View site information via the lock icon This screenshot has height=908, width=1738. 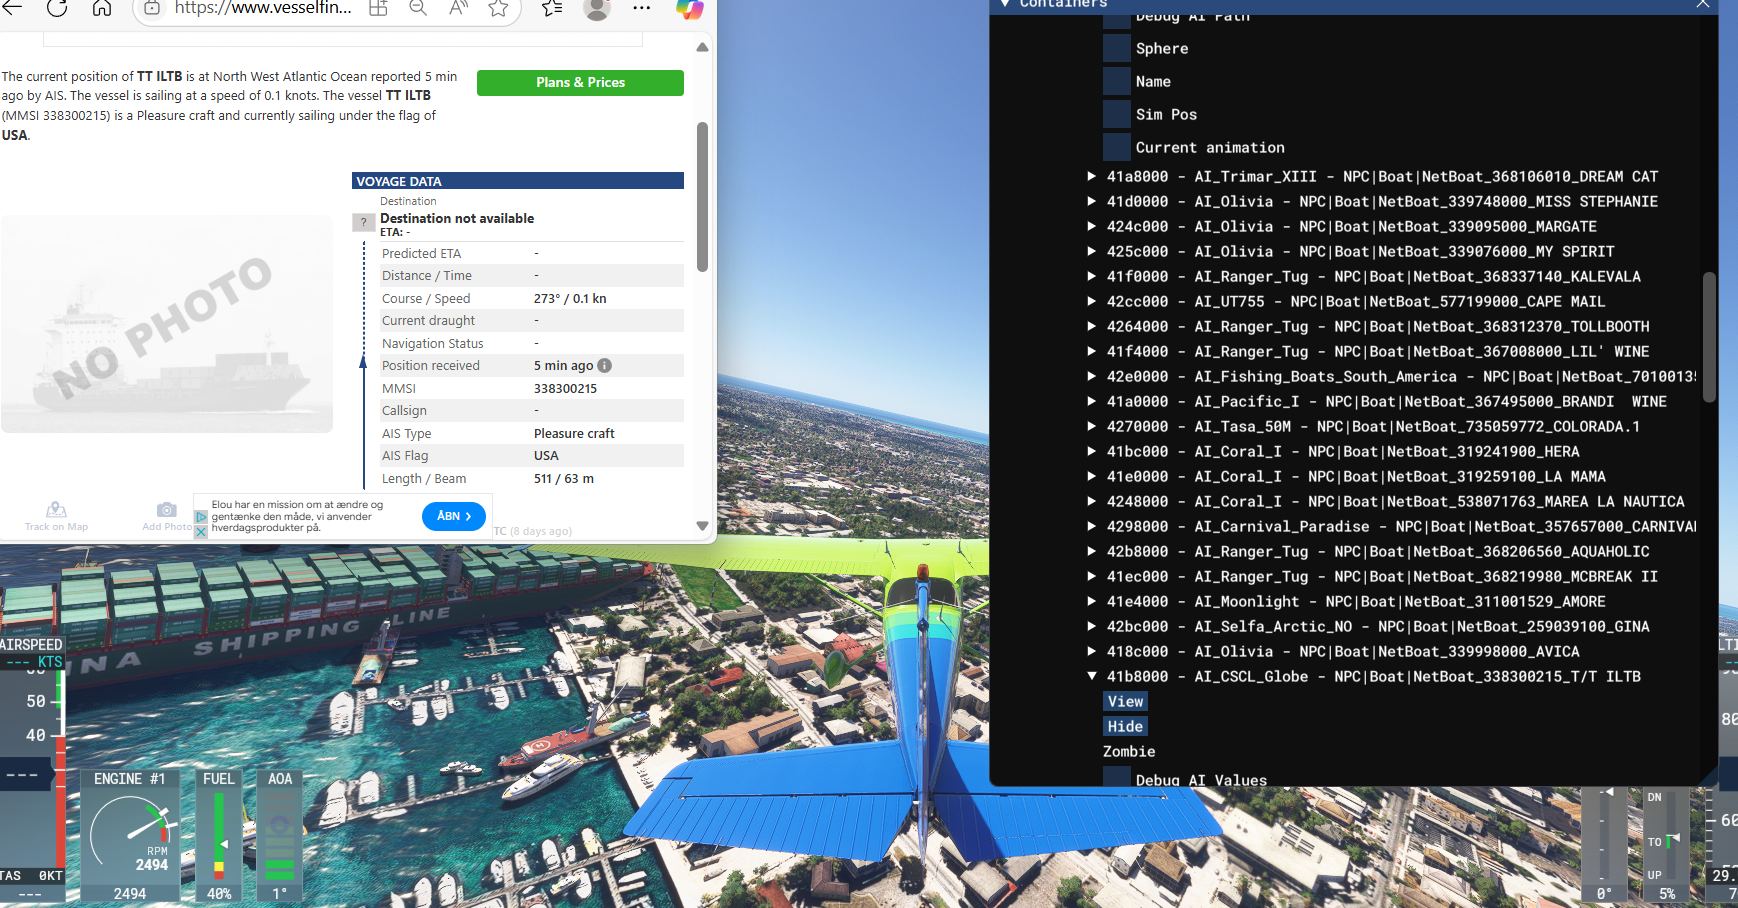(151, 8)
